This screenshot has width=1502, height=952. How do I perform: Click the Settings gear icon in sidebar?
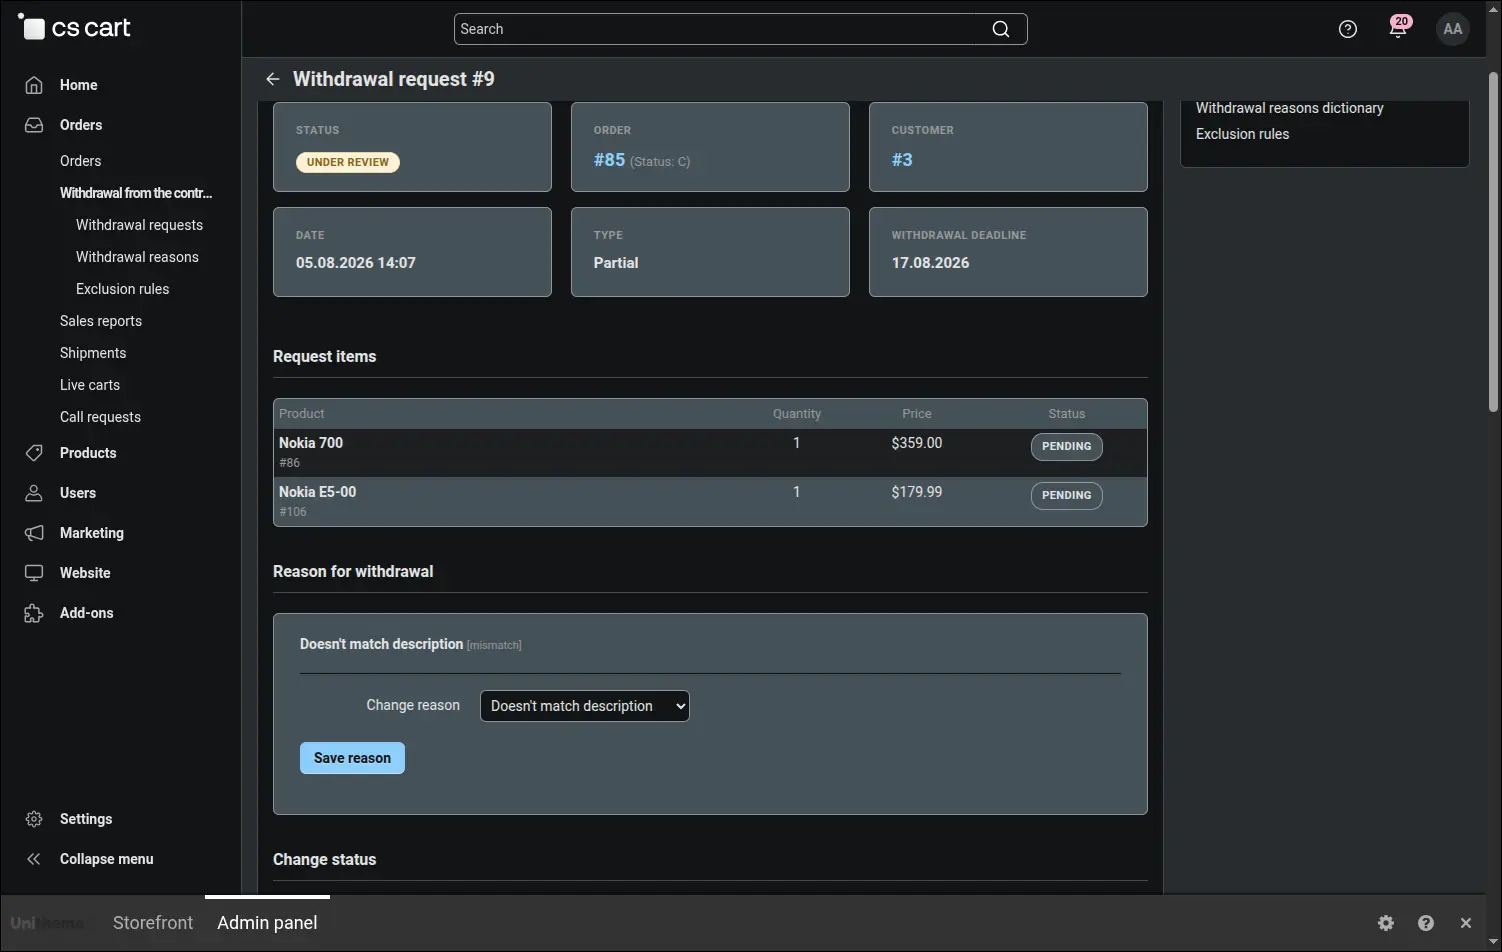(x=34, y=819)
